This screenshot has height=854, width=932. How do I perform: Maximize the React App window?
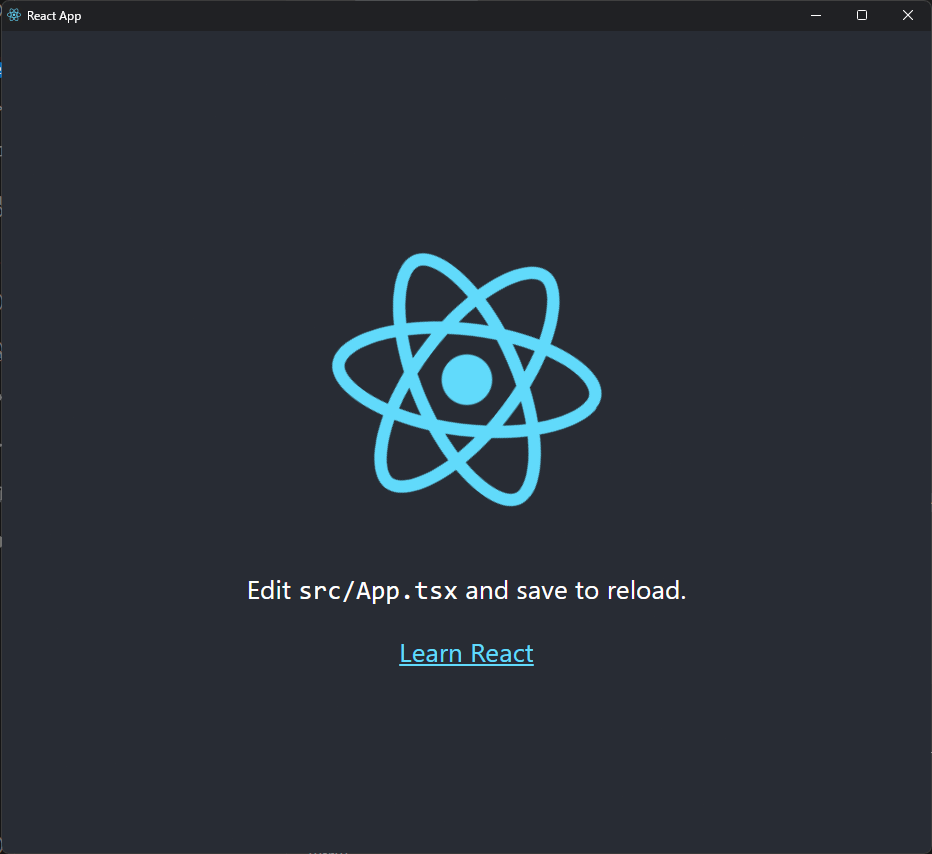coord(862,15)
